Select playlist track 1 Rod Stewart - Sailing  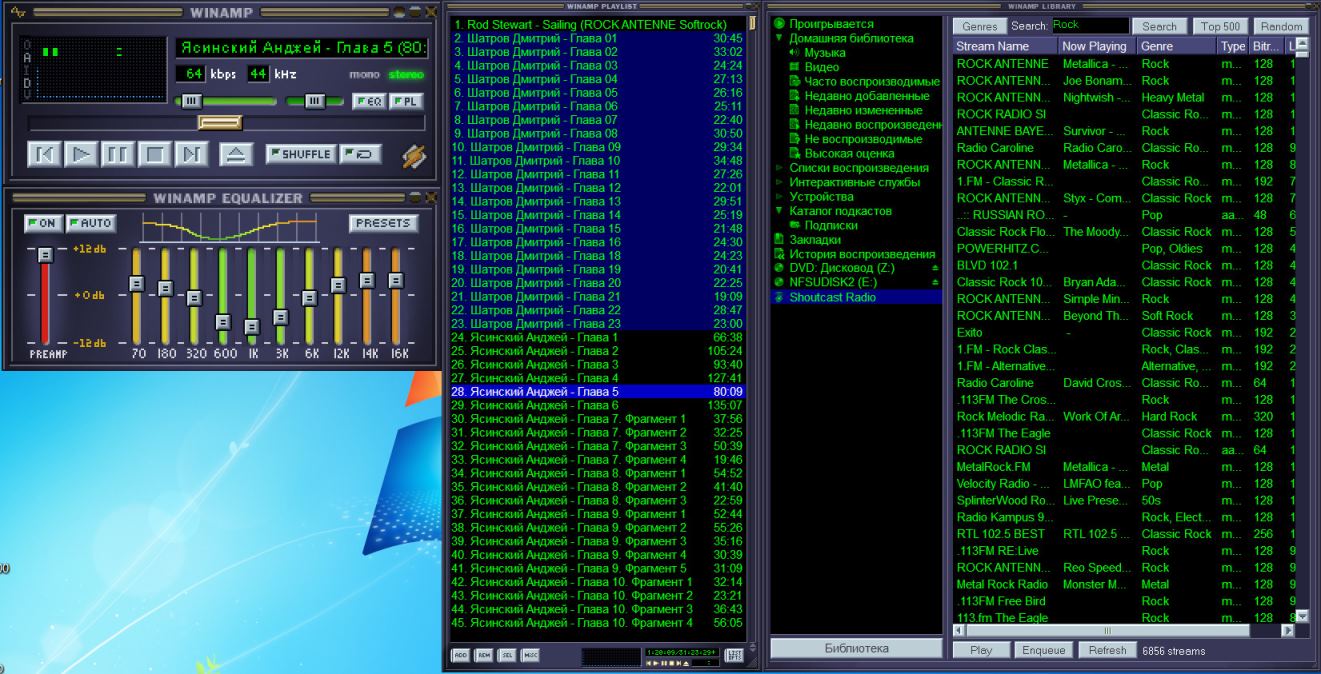pos(598,23)
